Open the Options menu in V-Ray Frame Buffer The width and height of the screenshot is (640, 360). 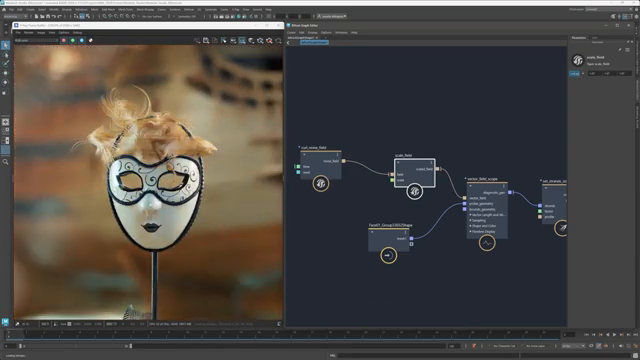(x=64, y=33)
